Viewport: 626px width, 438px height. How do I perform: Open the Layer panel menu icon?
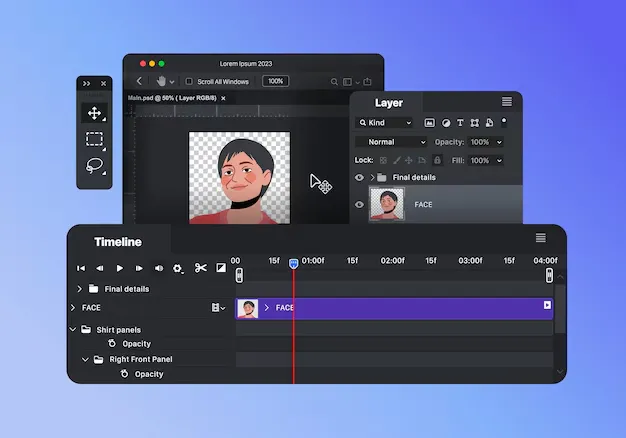507,102
